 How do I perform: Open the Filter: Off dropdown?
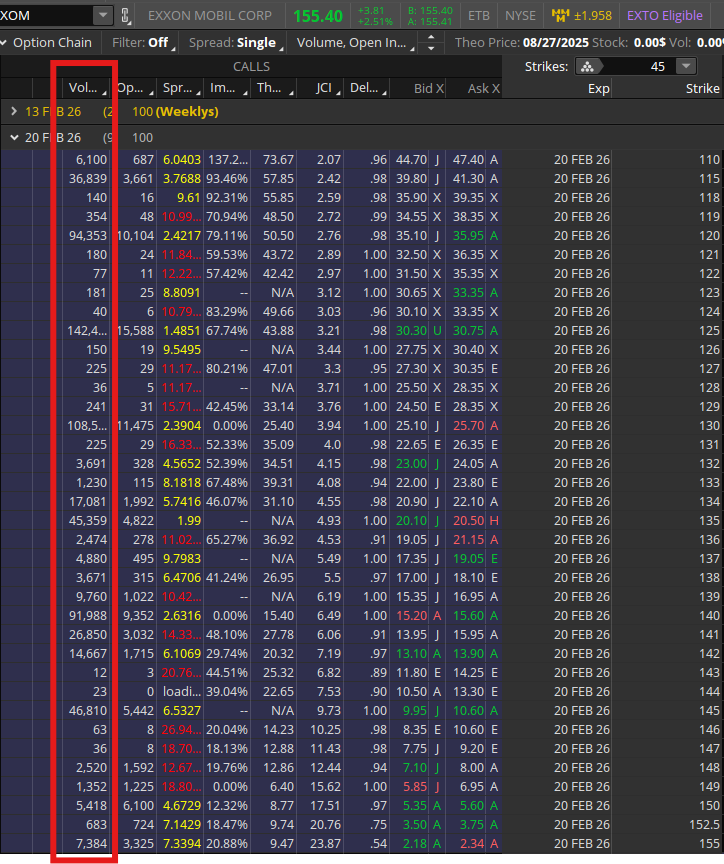tap(142, 42)
